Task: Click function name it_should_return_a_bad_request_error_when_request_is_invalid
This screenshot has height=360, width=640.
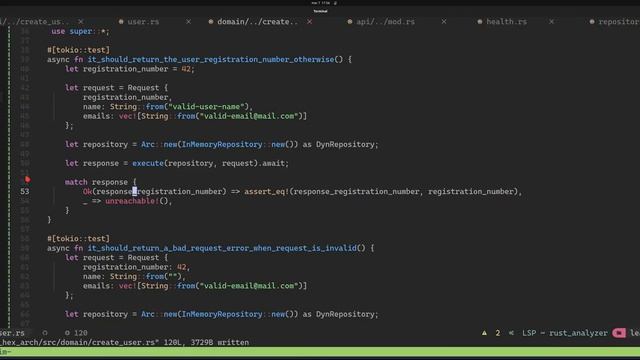Action: (222, 248)
